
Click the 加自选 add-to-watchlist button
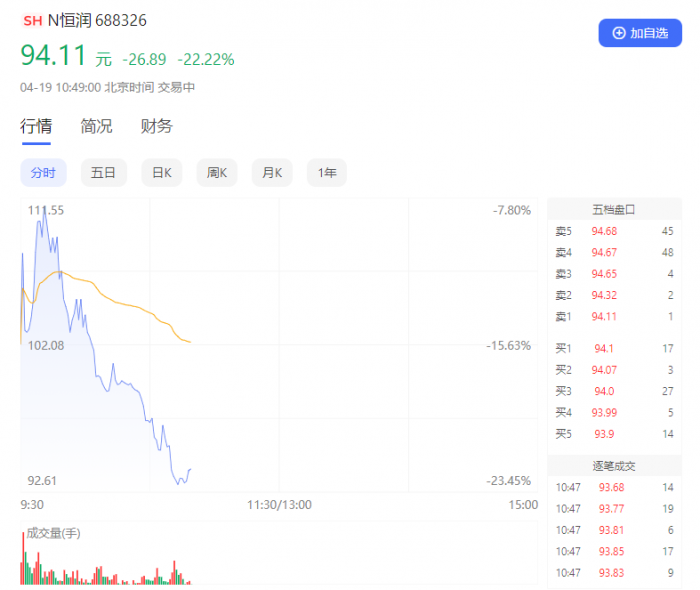pos(640,33)
